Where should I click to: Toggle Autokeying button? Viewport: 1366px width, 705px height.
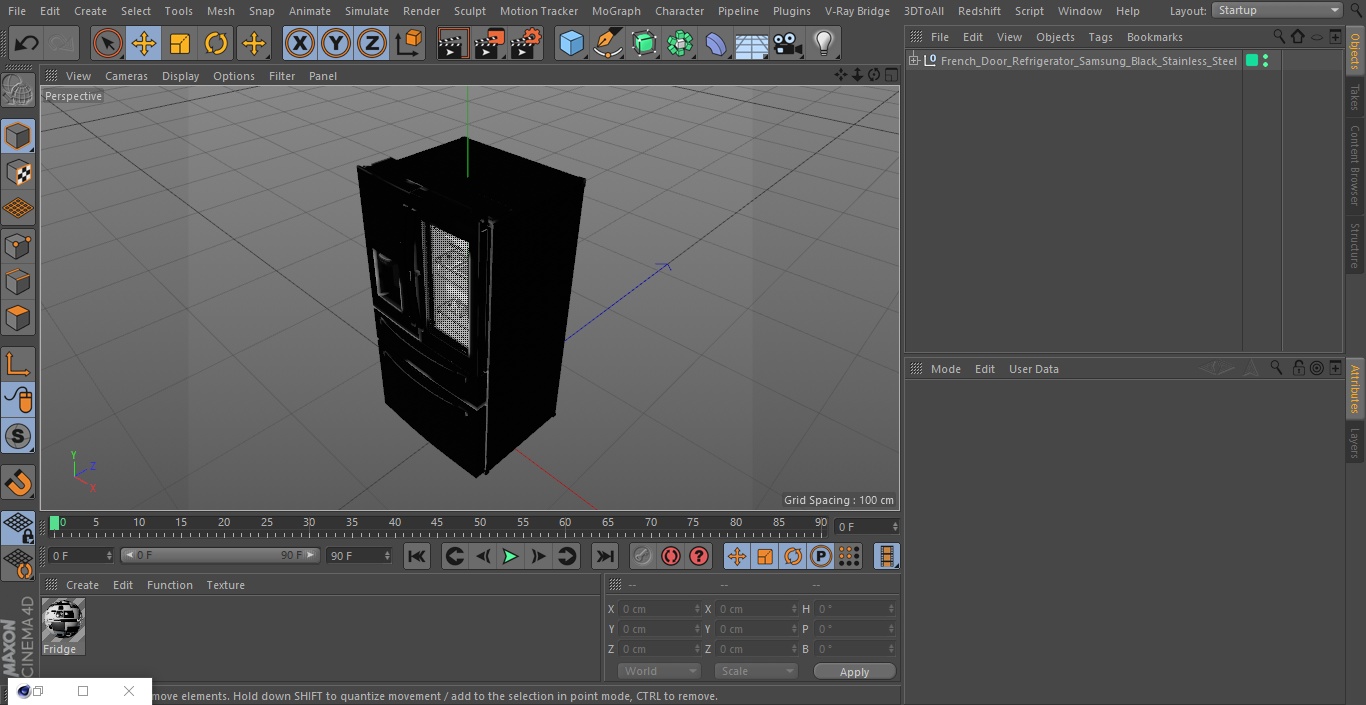click(x=671, y=556)
